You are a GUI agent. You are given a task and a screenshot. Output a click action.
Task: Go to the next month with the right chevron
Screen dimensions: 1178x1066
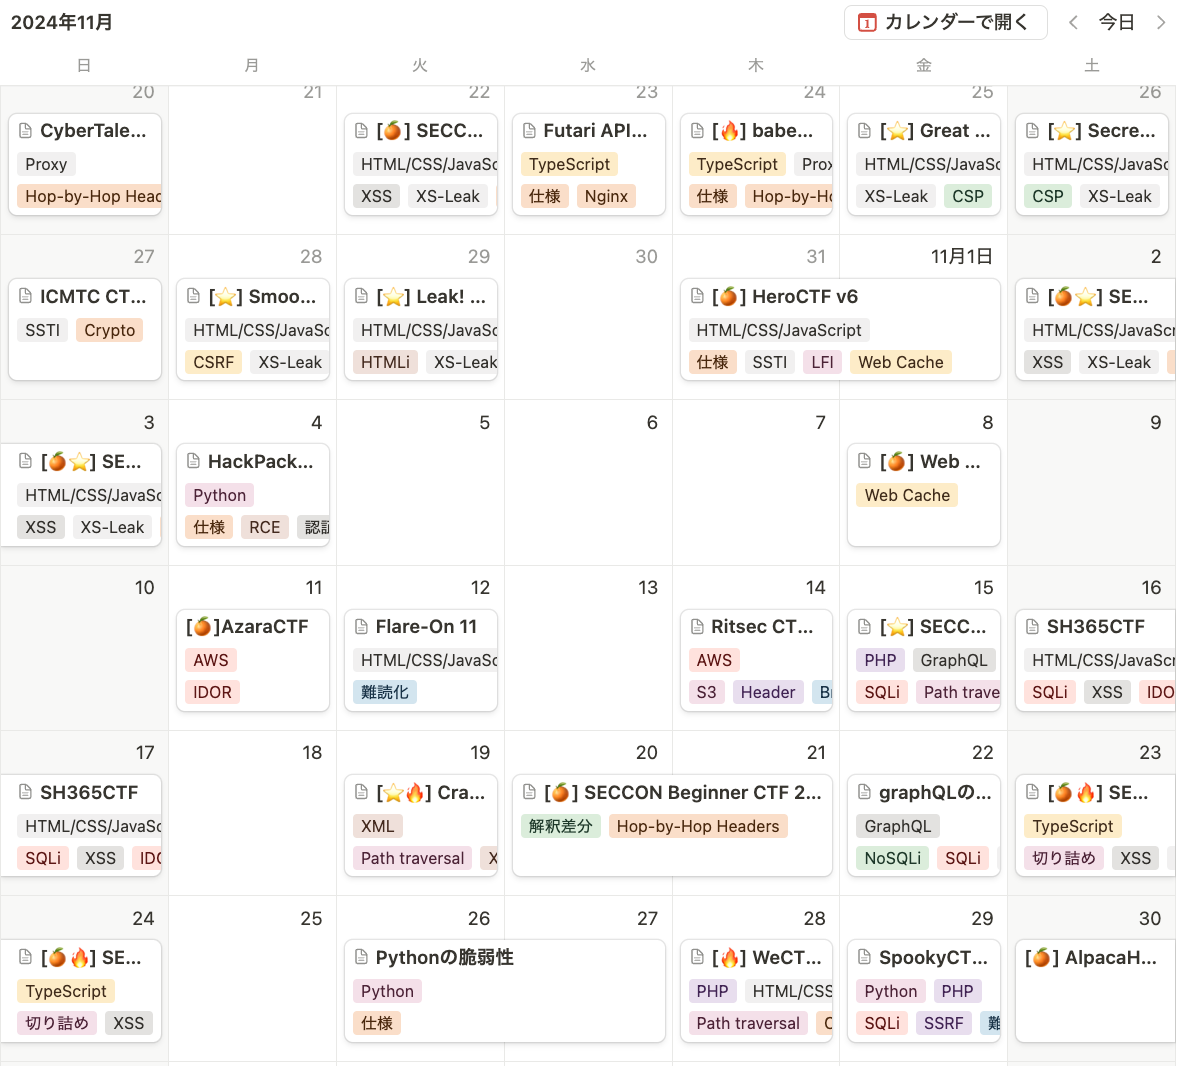coord(1161,23)
